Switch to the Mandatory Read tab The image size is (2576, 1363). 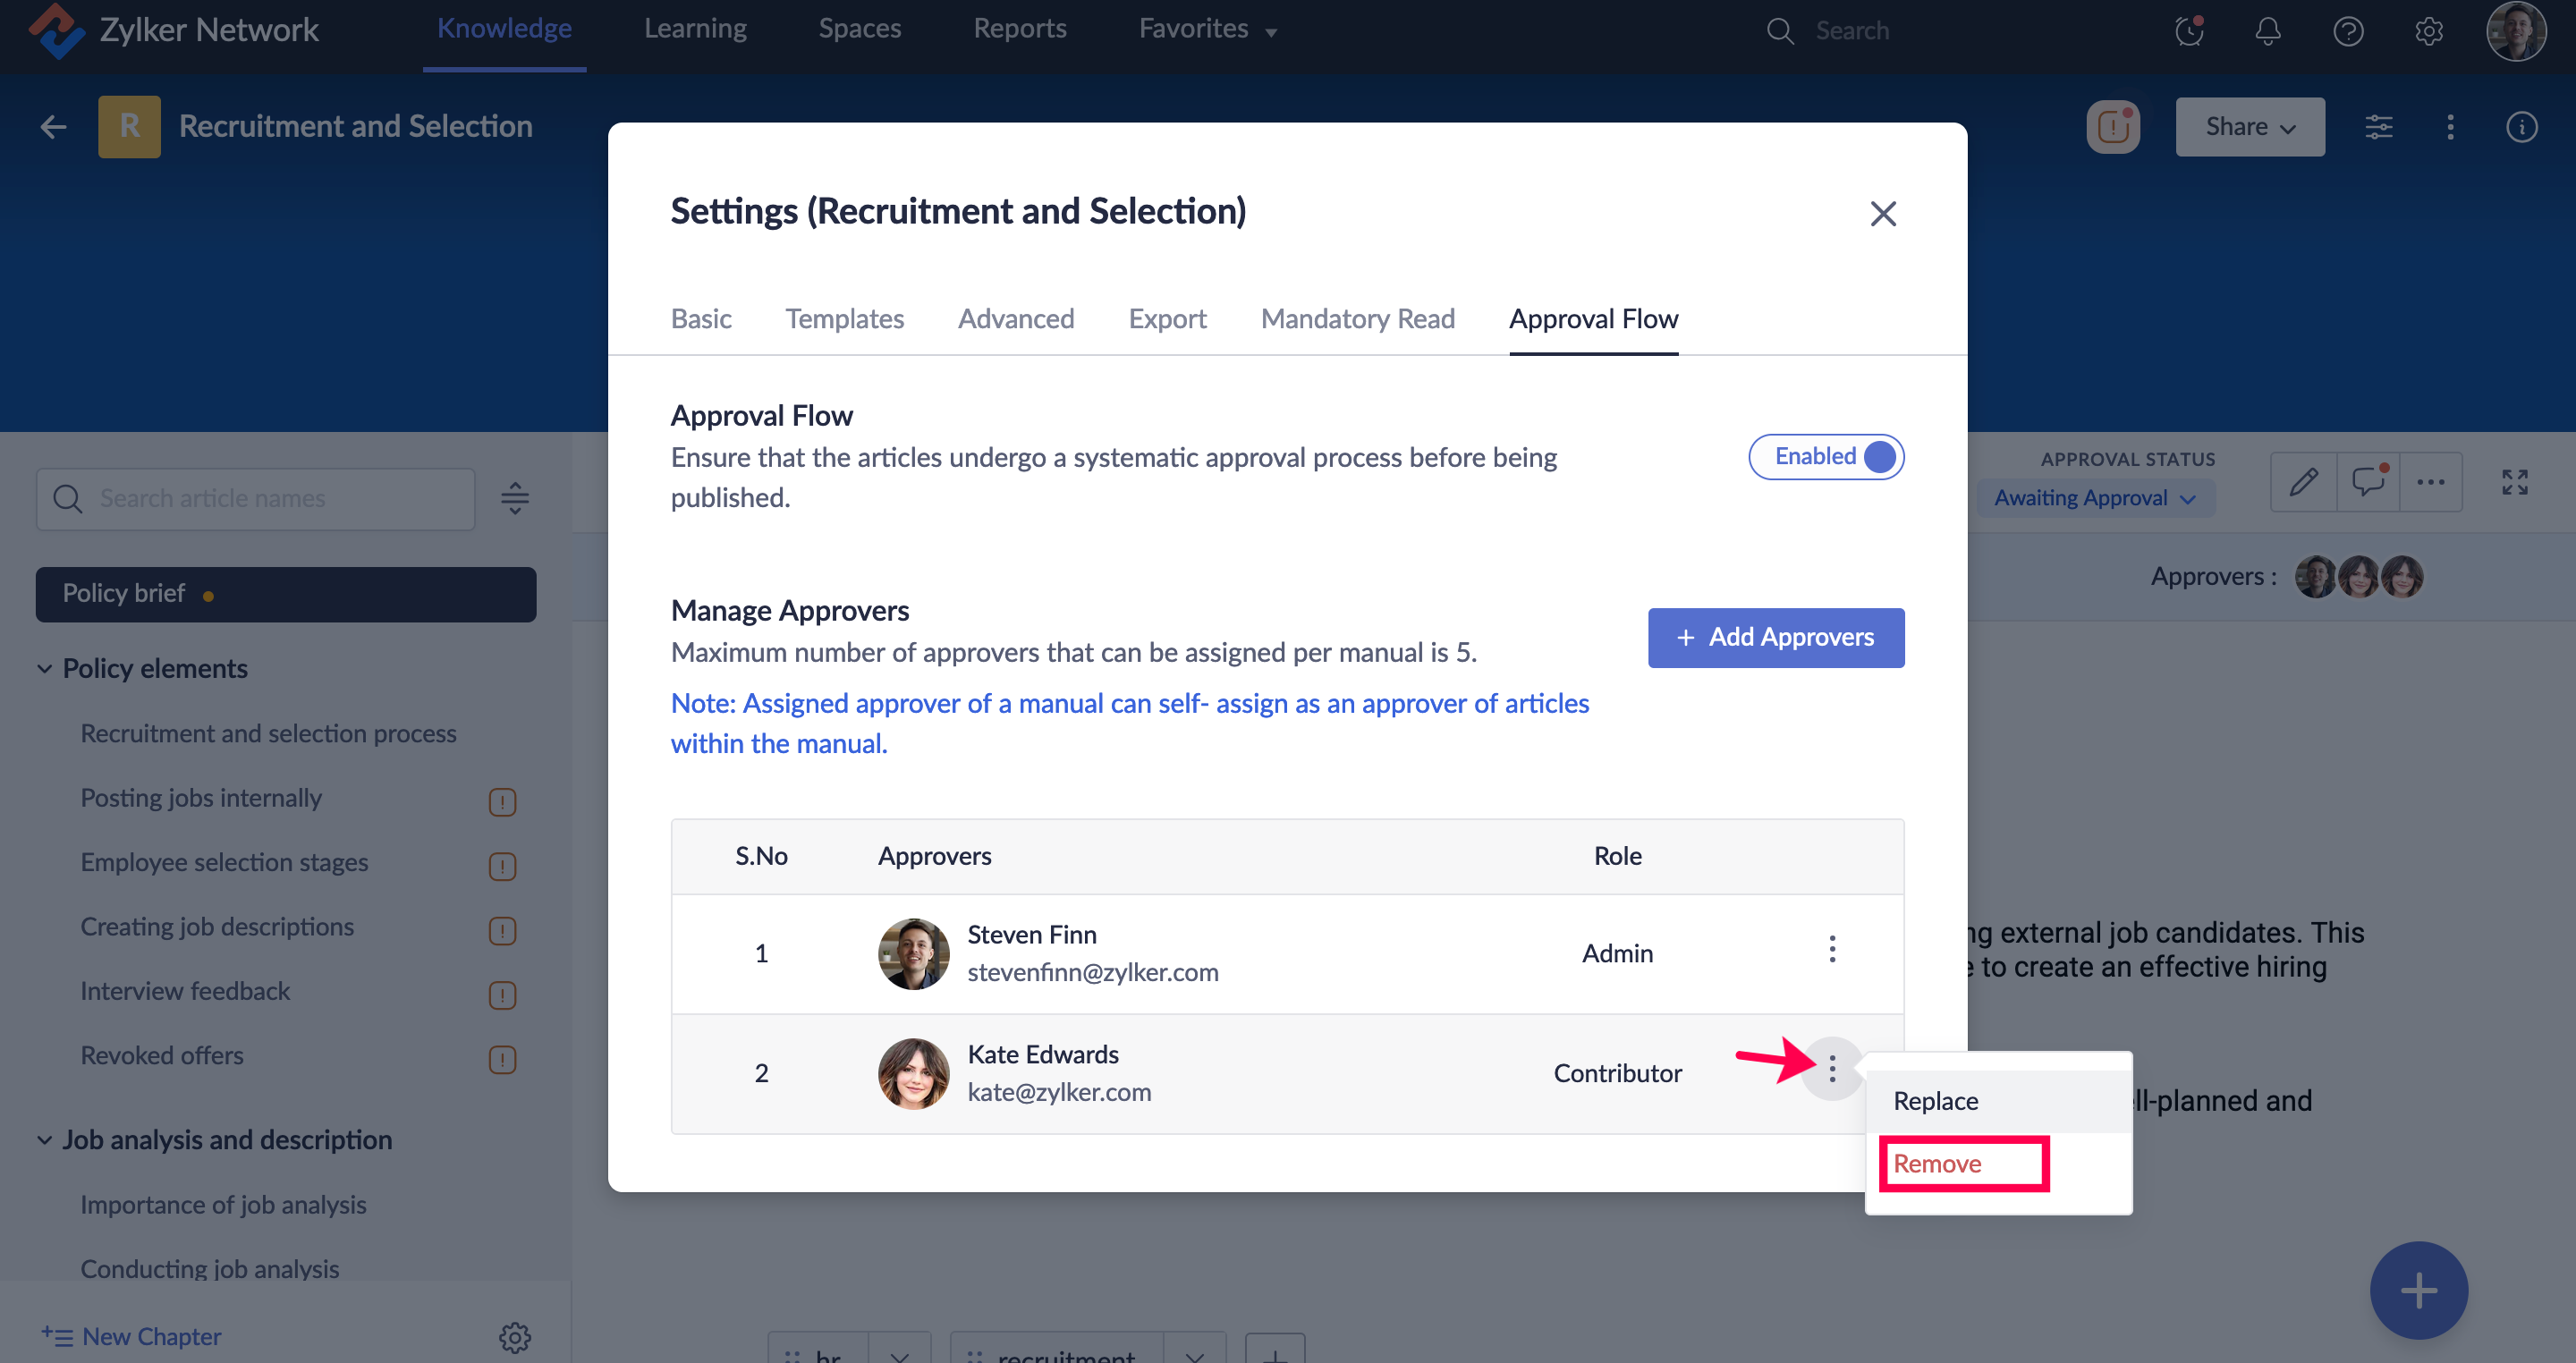[1357, 319]
